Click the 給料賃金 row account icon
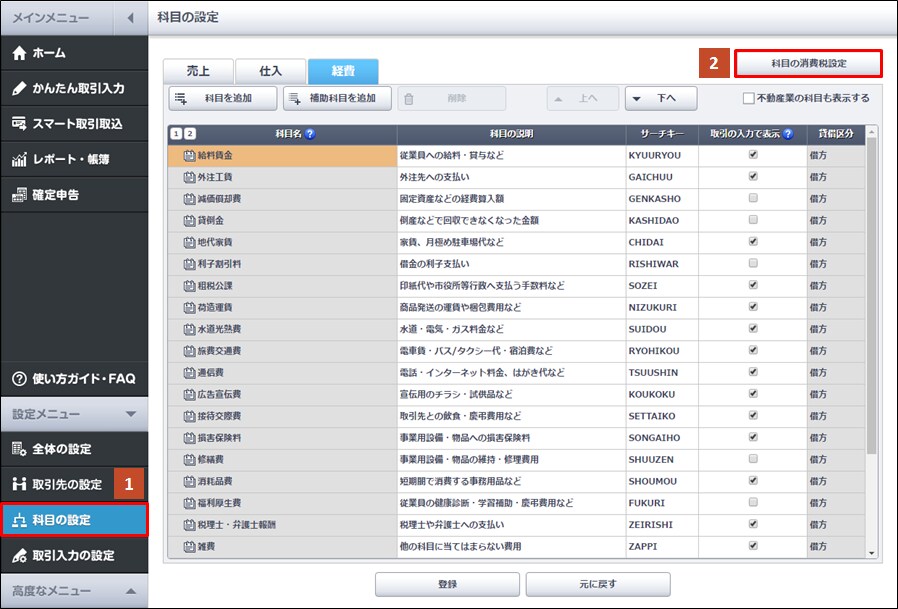The width and height of the screenshot is (898, 609). click(188, 155)
